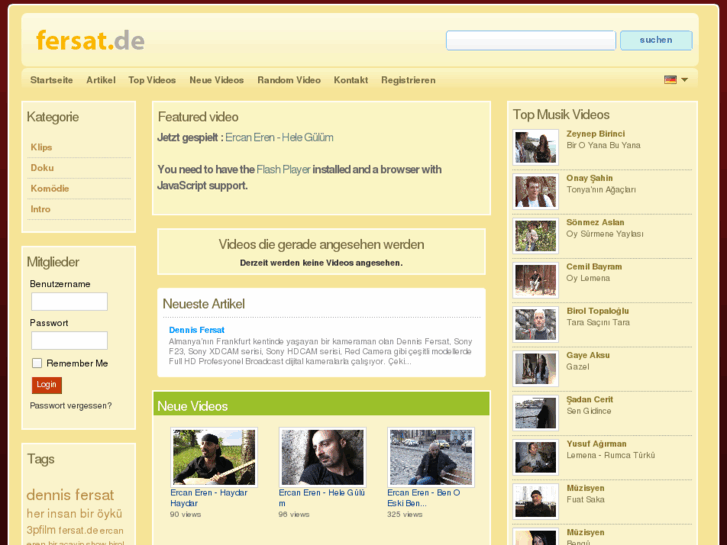Open the Artikel menu item

point(101,80)
